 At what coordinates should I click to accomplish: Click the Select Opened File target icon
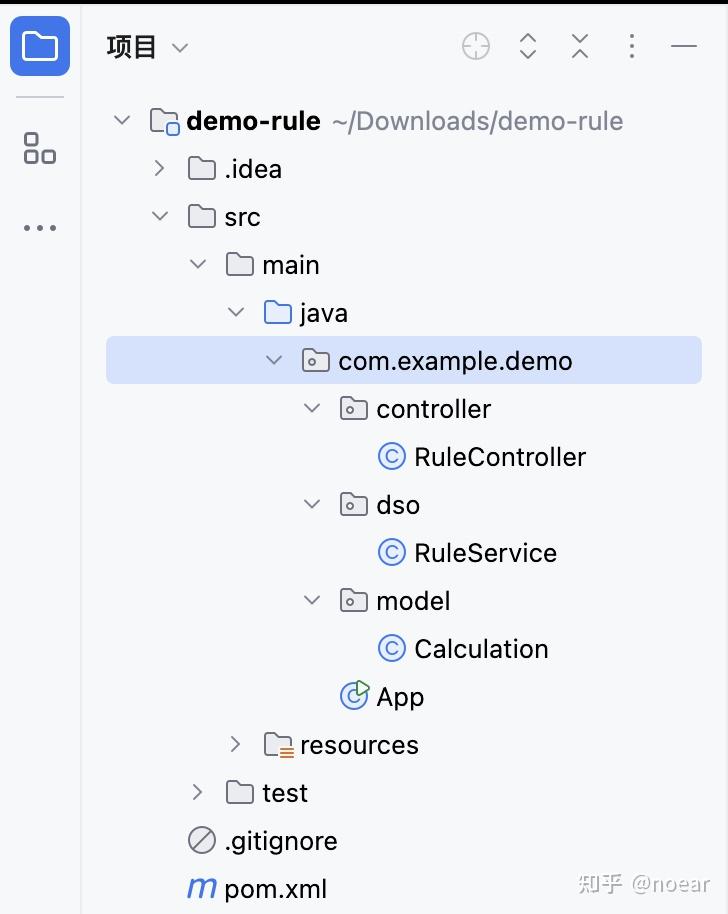tap(476, 46)
